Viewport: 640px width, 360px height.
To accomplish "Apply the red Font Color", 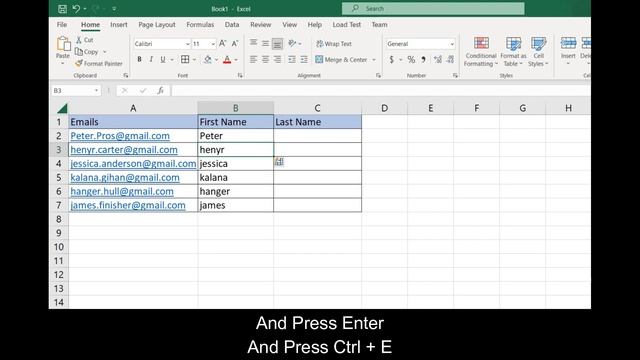I will click(227, 60).
